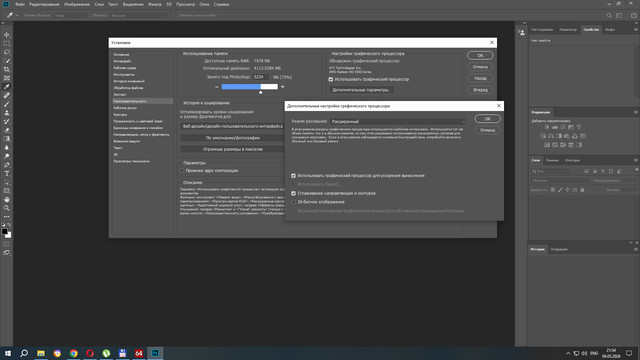Viewport: 640px width, 360px height.
Task: Select the Hand tool
Action: (x=7, y=200)
